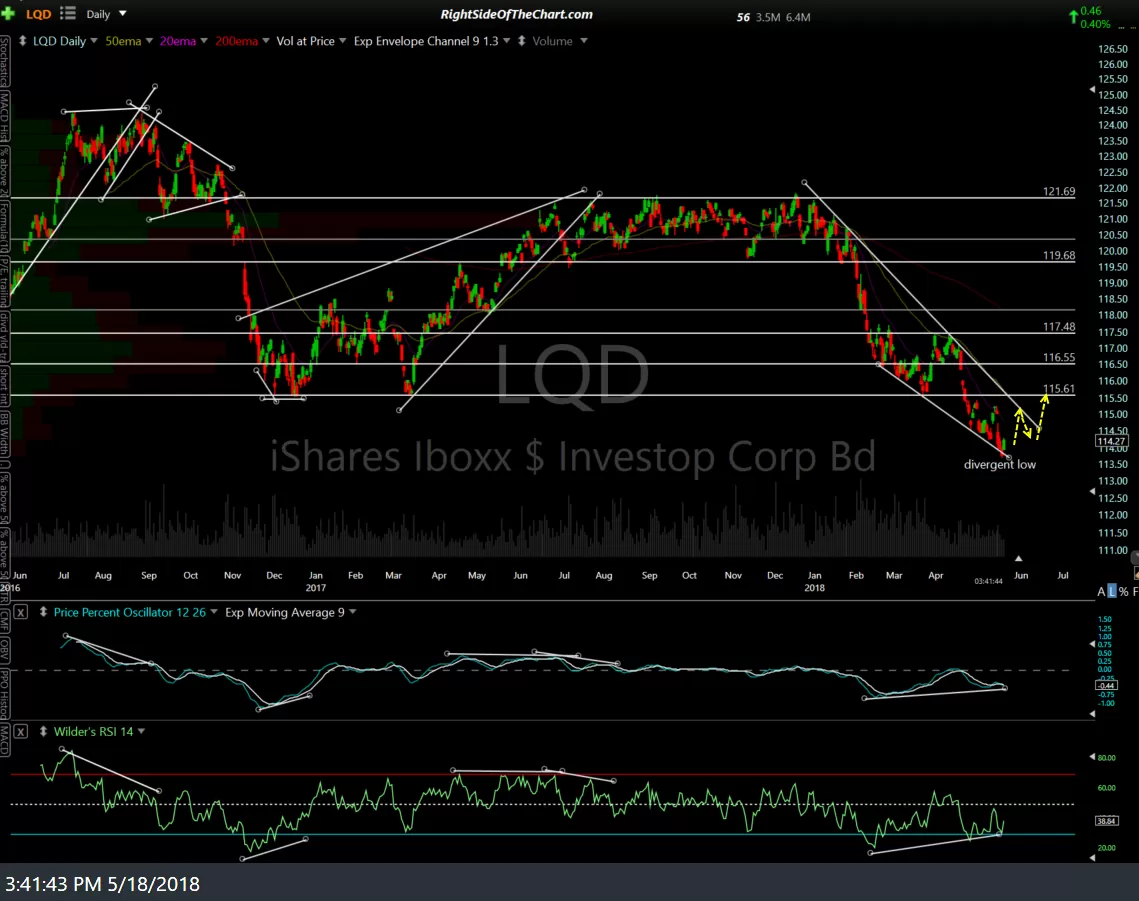Select the Formula(10) side tab
This screenshot has width=1139, height=901.
tap(4, 227)
